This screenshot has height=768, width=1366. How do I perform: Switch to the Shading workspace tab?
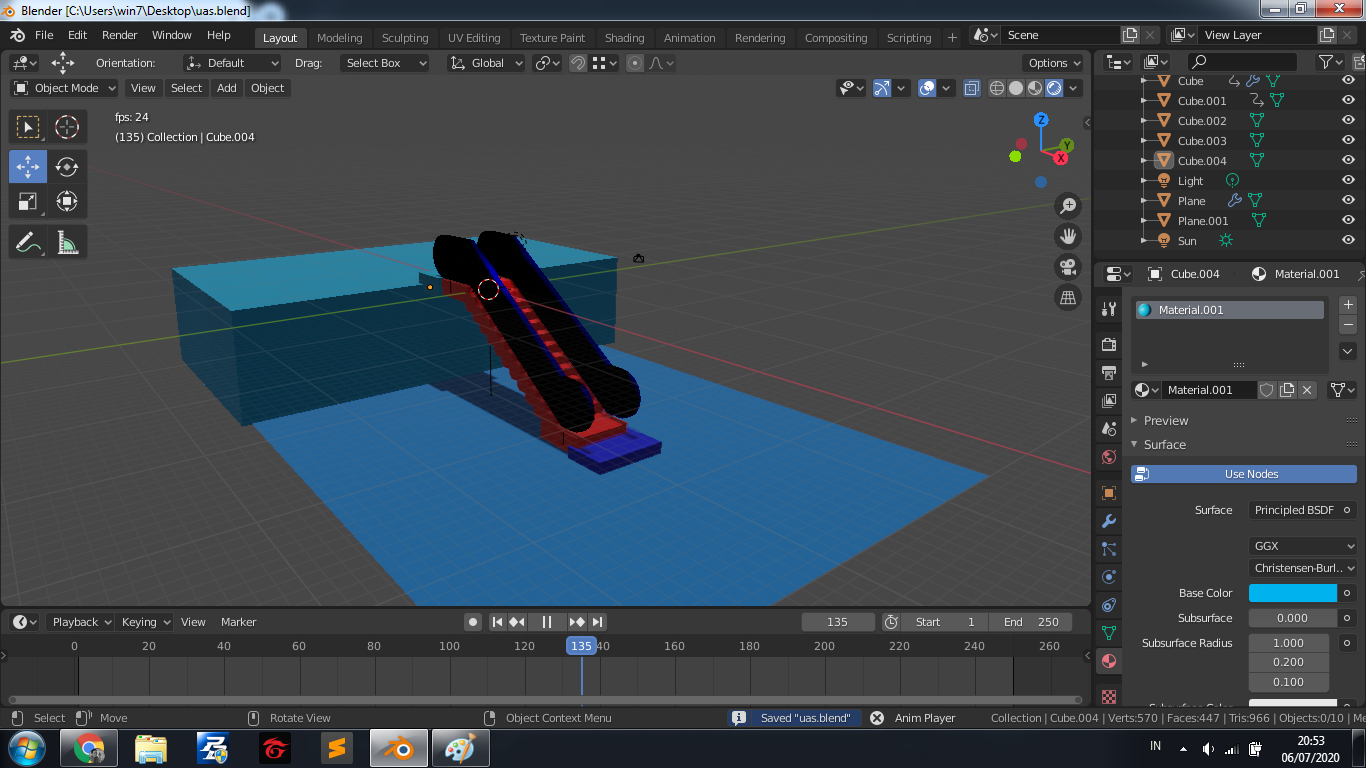(625, 37)
